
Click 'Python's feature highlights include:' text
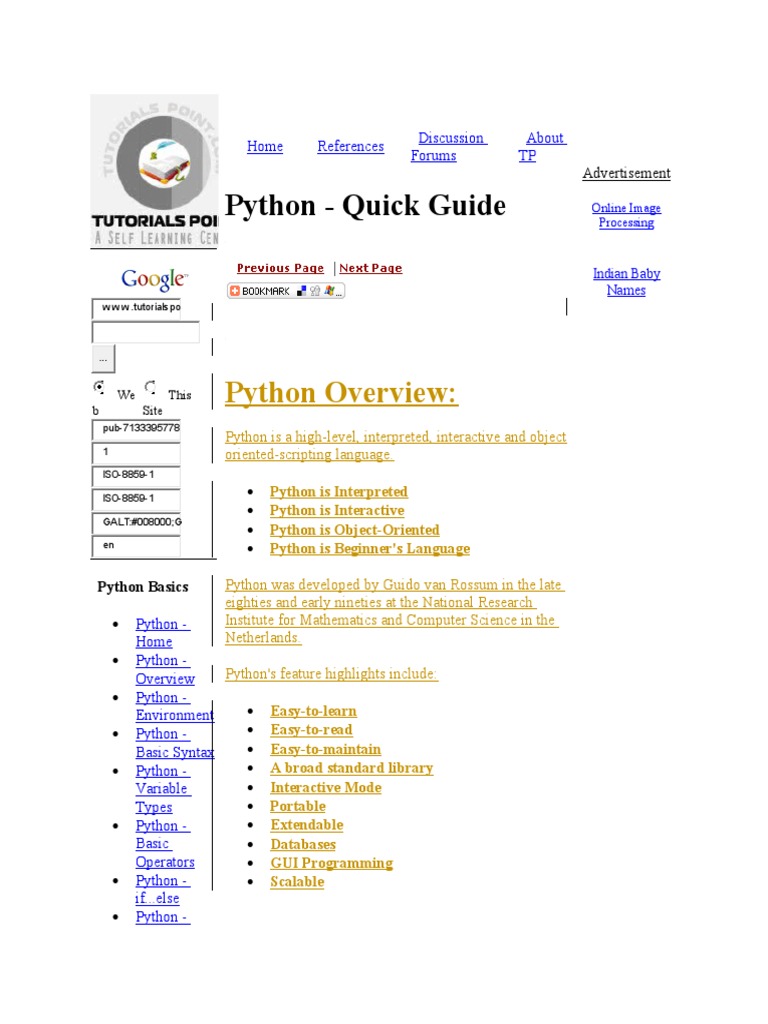(x=332, y=674)
